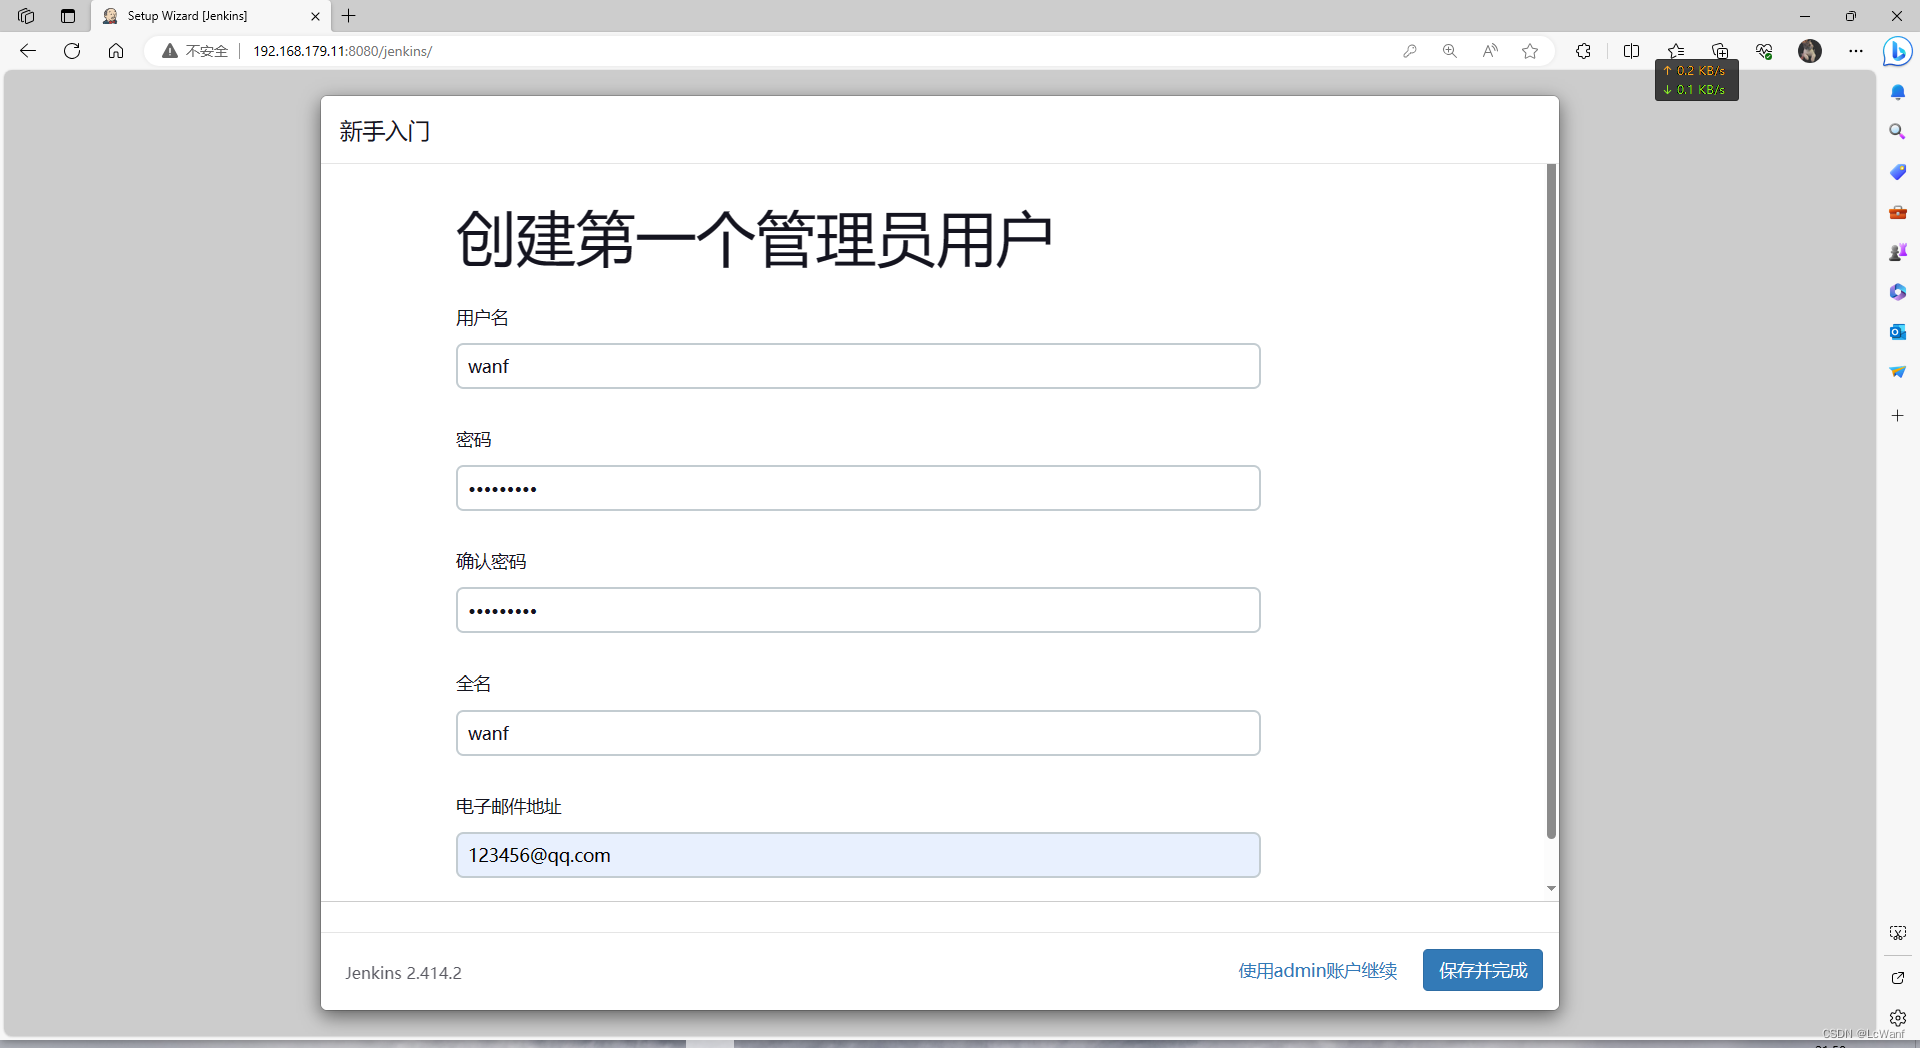Open sidebar Outlook icon

[1897, 332]
